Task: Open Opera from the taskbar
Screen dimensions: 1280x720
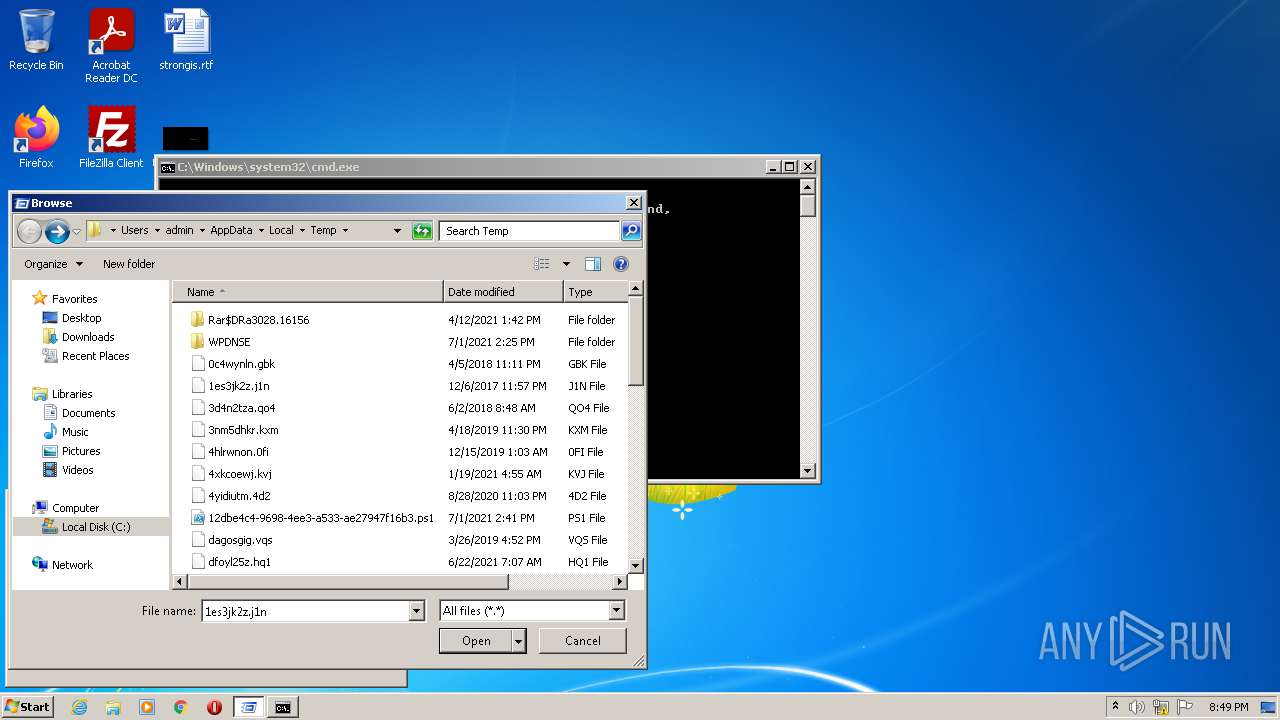Action: [214, 707]
